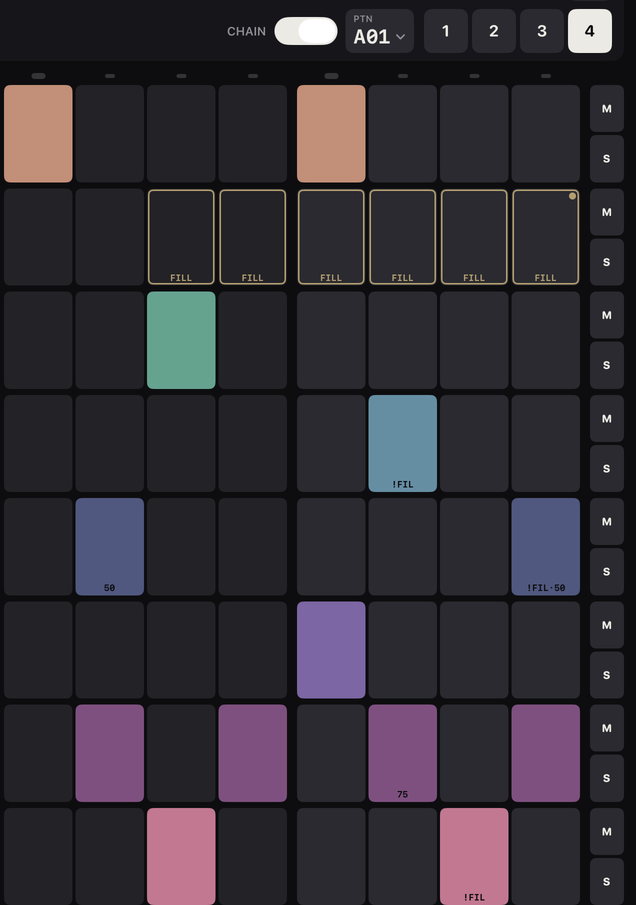Viewport: 636px width, 905px height.
Task: Toggle the pink !FIL step on track 8
Action: coord(474,857)
